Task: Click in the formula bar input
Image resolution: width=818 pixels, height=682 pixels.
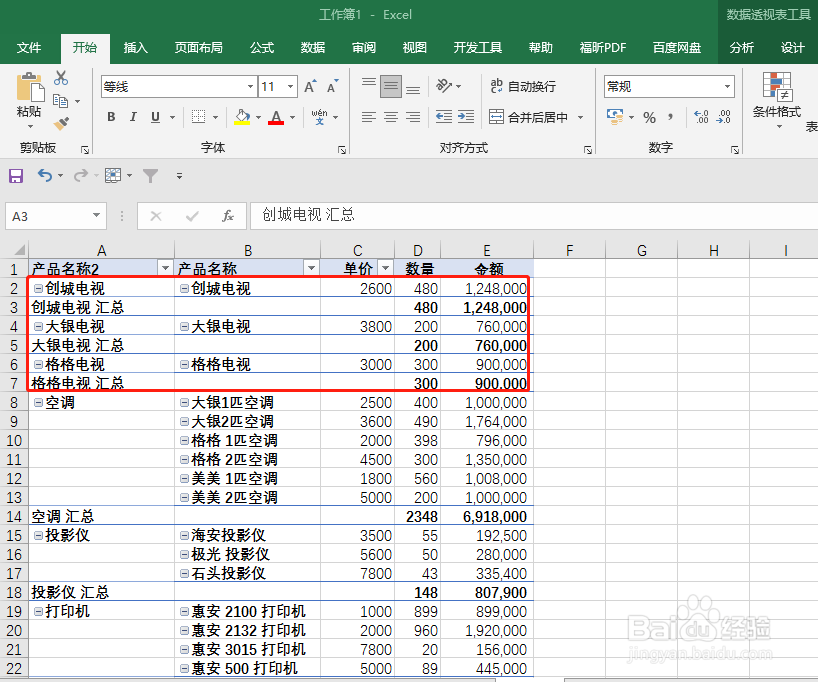Action: (534, 216)
